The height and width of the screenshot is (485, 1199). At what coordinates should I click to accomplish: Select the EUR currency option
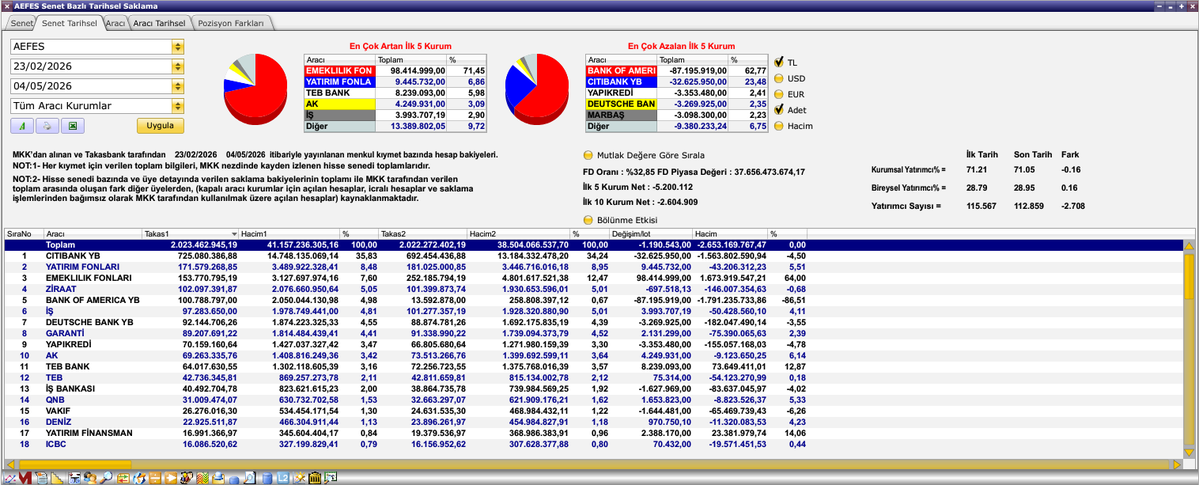pyautogui.click(x=779, y=94)
